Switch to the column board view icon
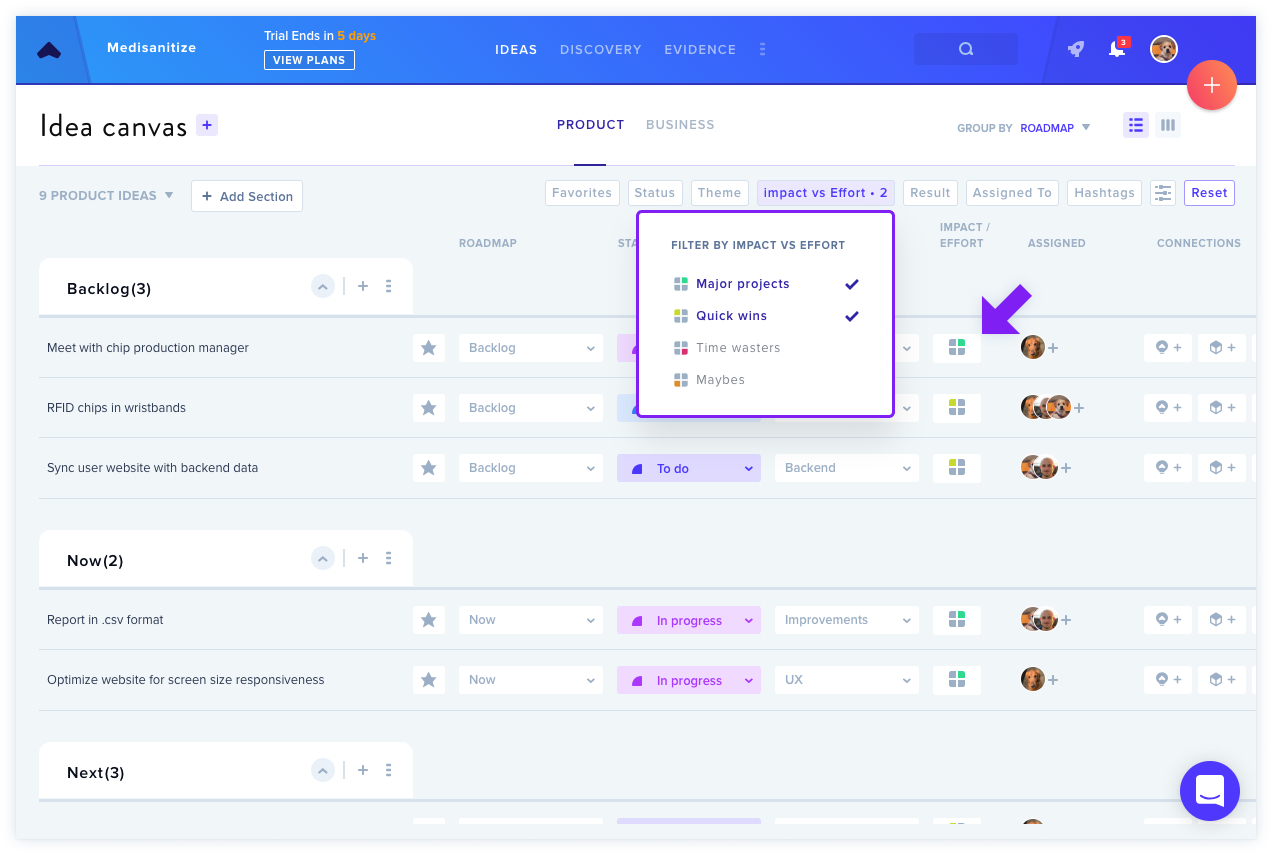Screen dimensions: 1272x855 pos(1167,125)
